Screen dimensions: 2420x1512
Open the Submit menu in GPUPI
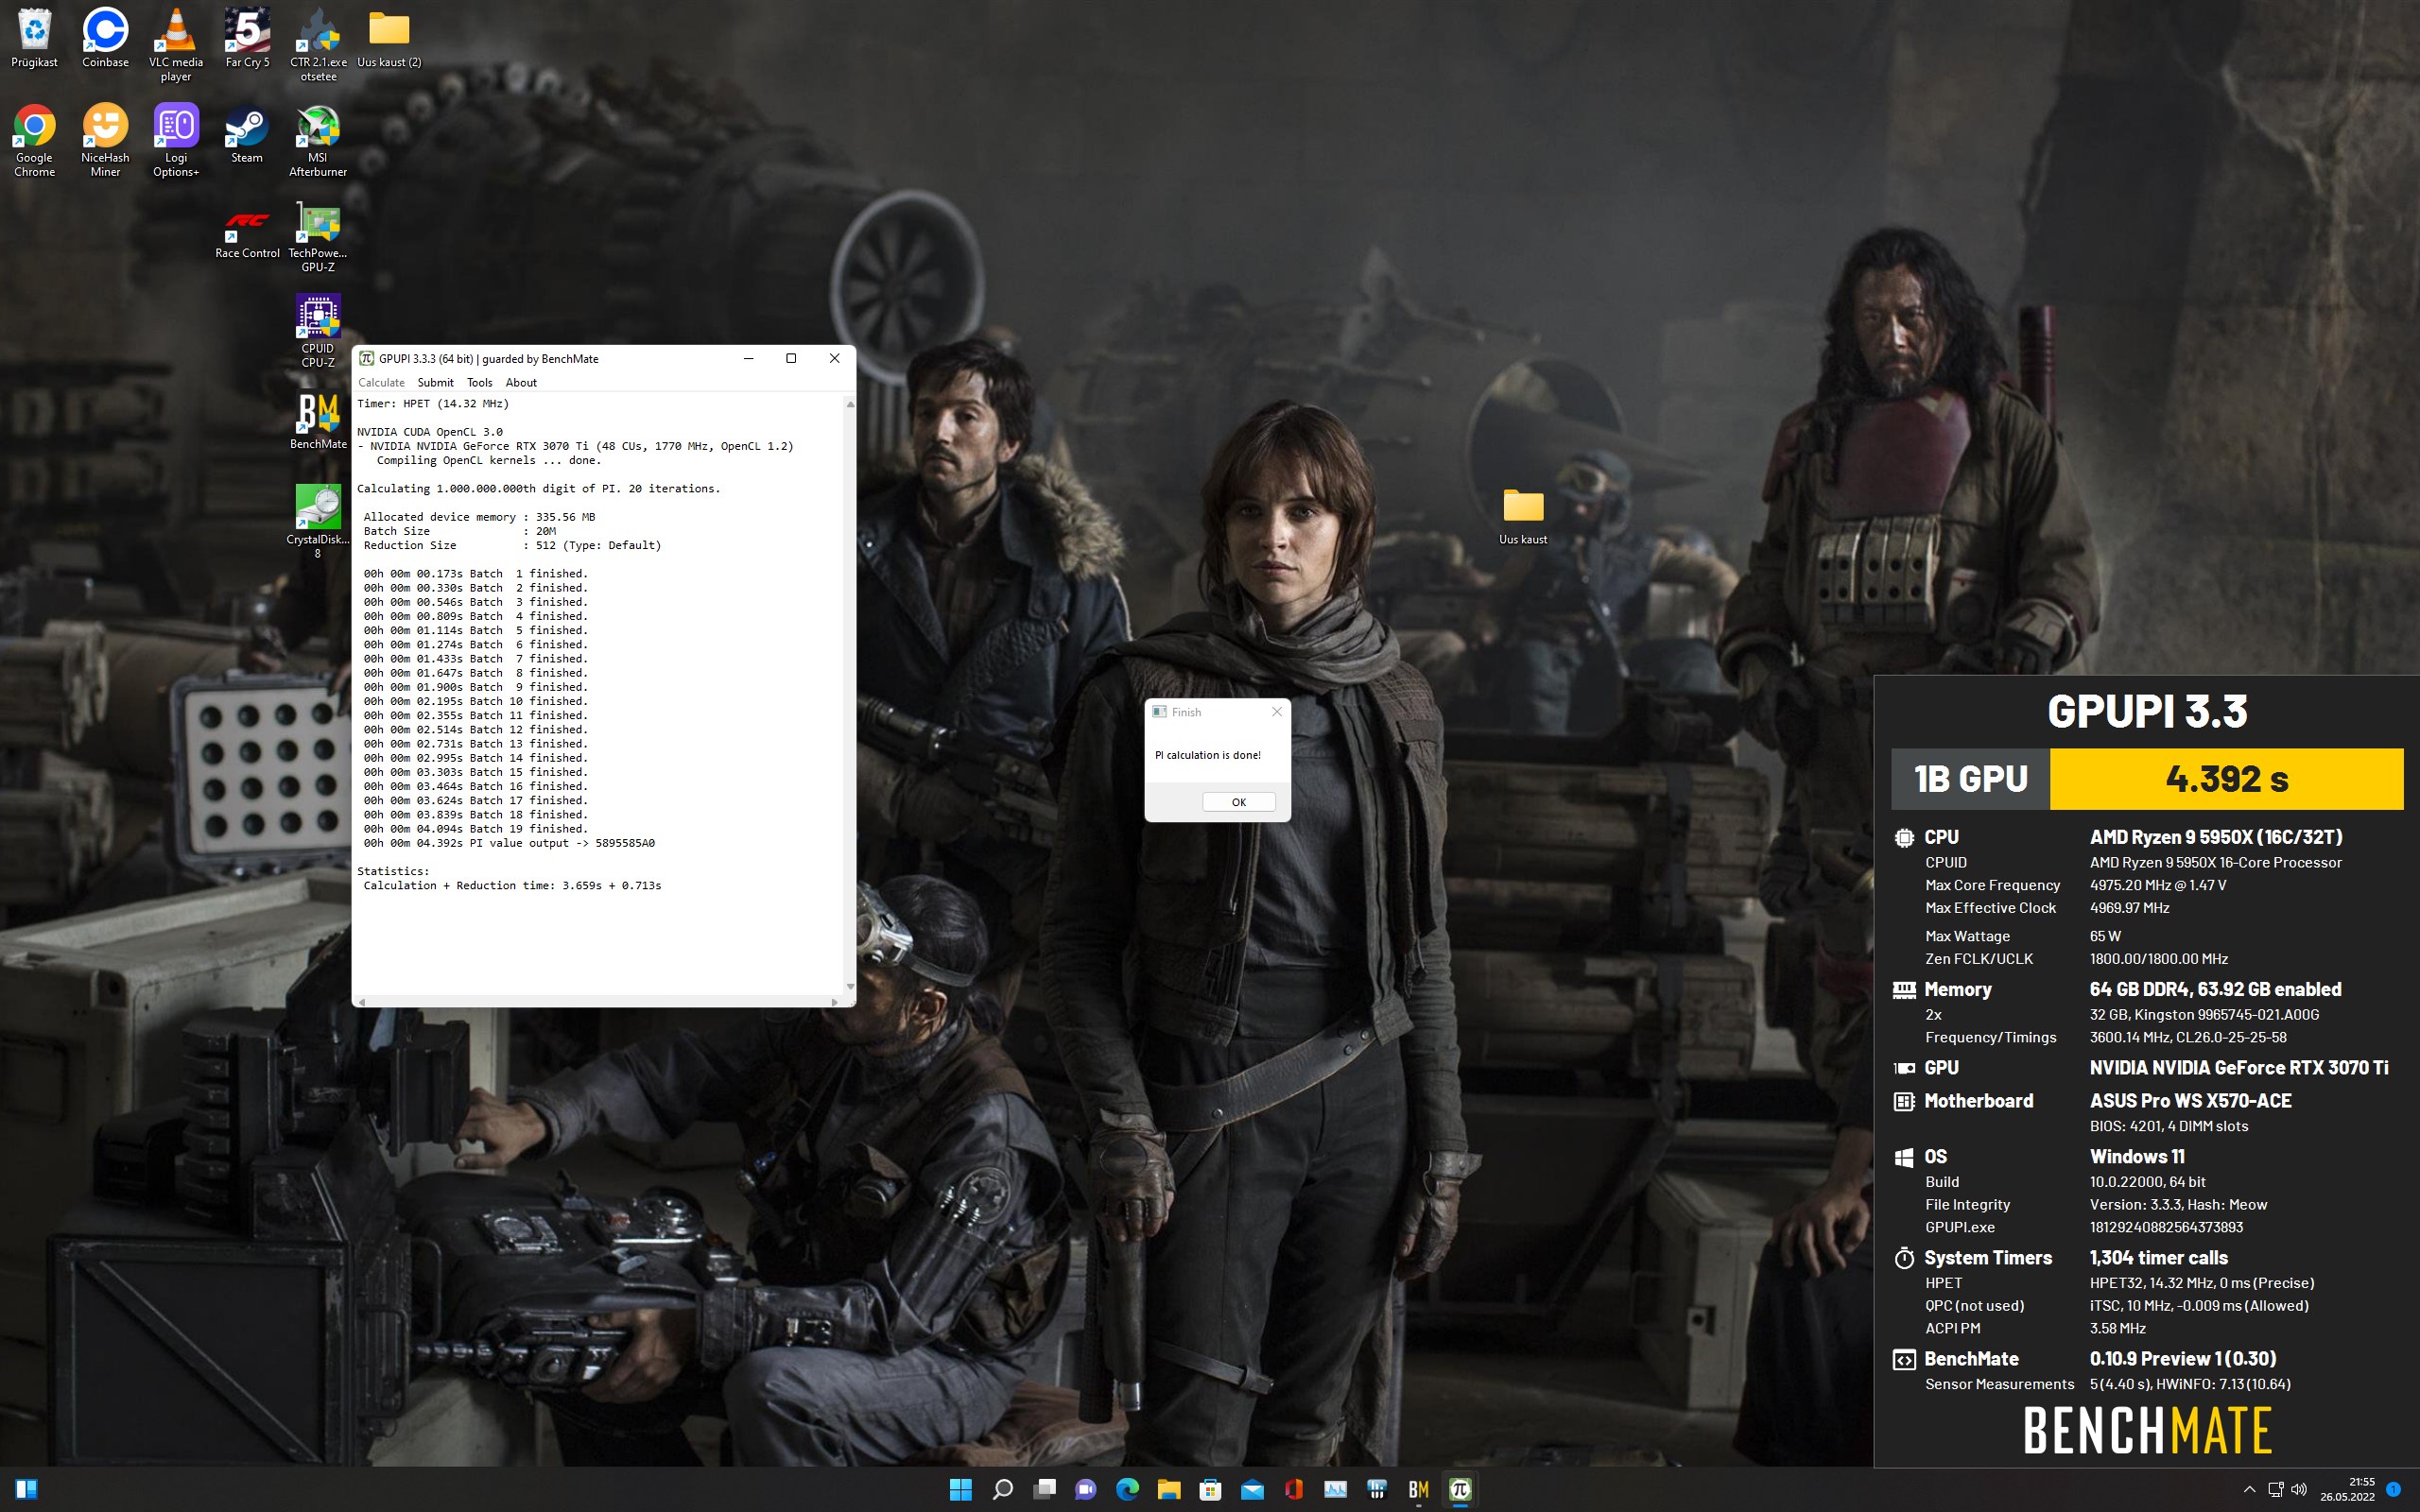point(435,382)
